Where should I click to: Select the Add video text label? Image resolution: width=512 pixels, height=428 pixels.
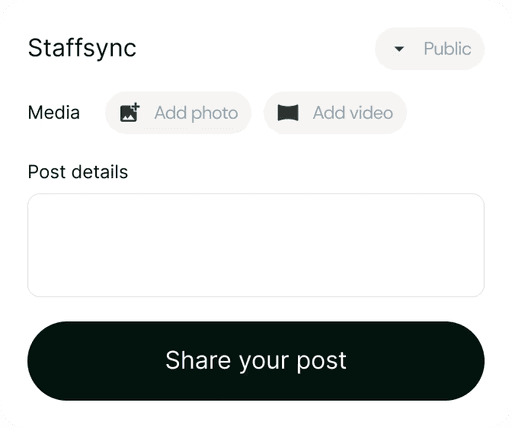pyautogui.click(x=353, y=113)
